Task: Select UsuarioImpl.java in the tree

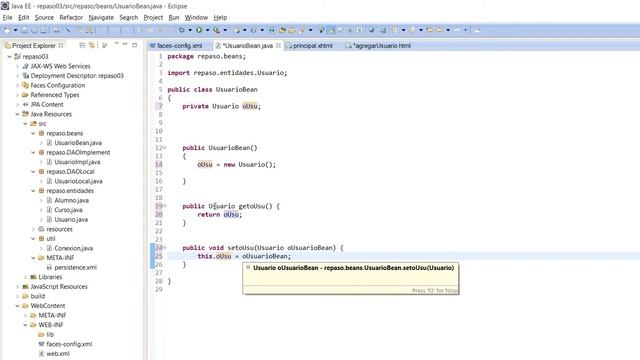Action: click(77, 162)
